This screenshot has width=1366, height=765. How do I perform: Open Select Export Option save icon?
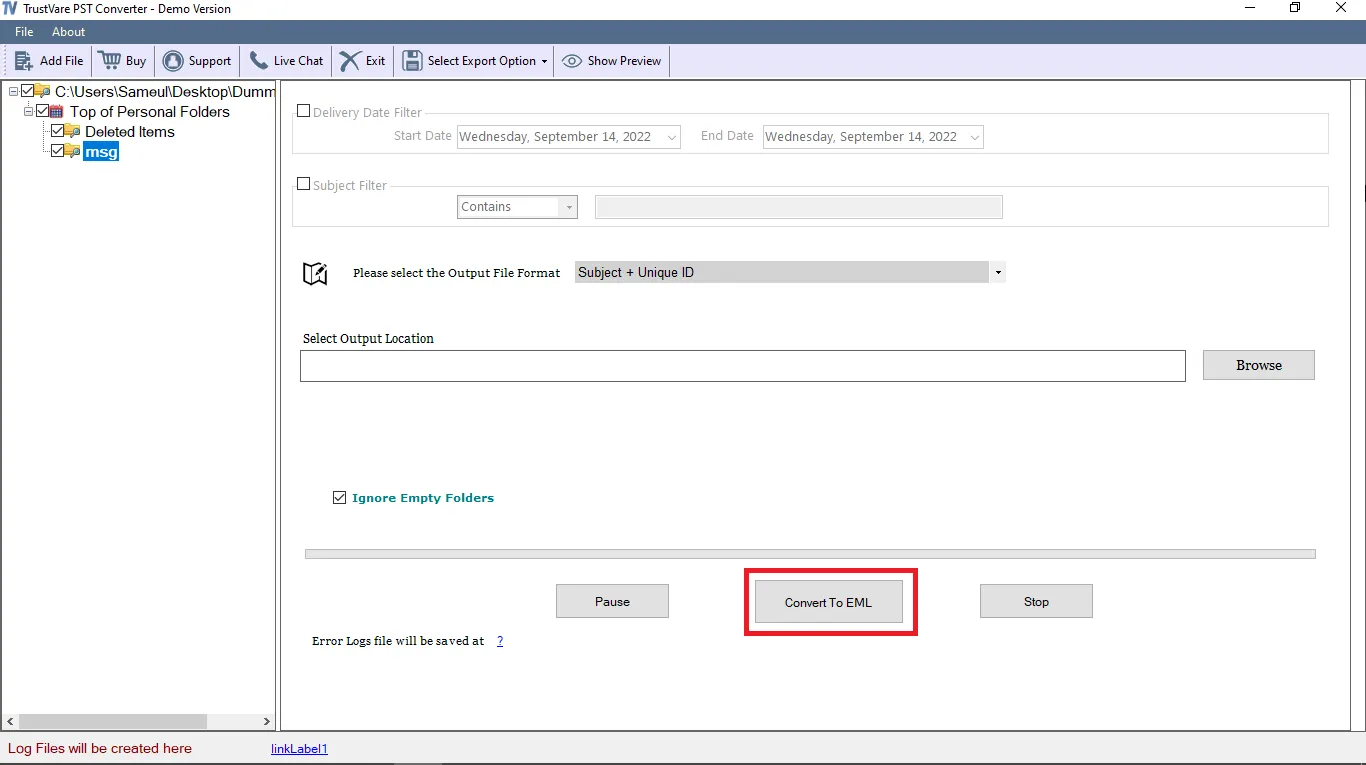tap(411, 60)
